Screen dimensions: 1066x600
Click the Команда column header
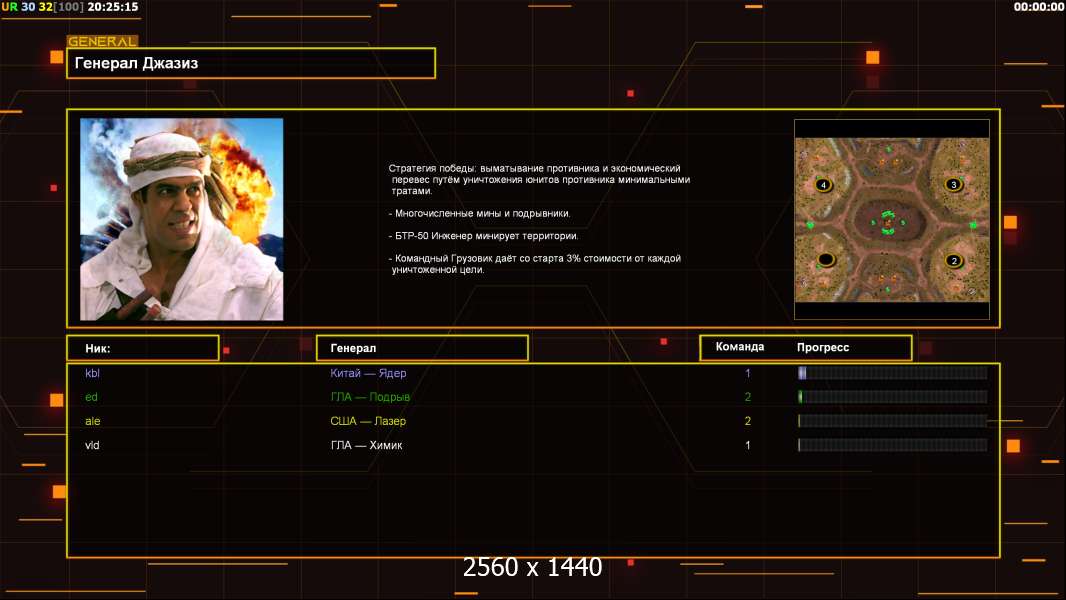click(740, 347)
